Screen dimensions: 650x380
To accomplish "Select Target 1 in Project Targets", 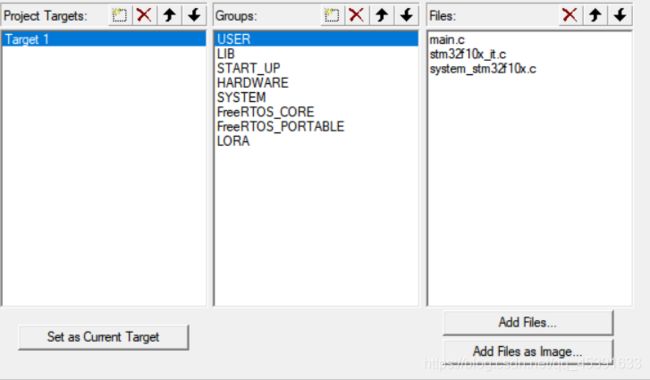I will (x=104, y=39).
